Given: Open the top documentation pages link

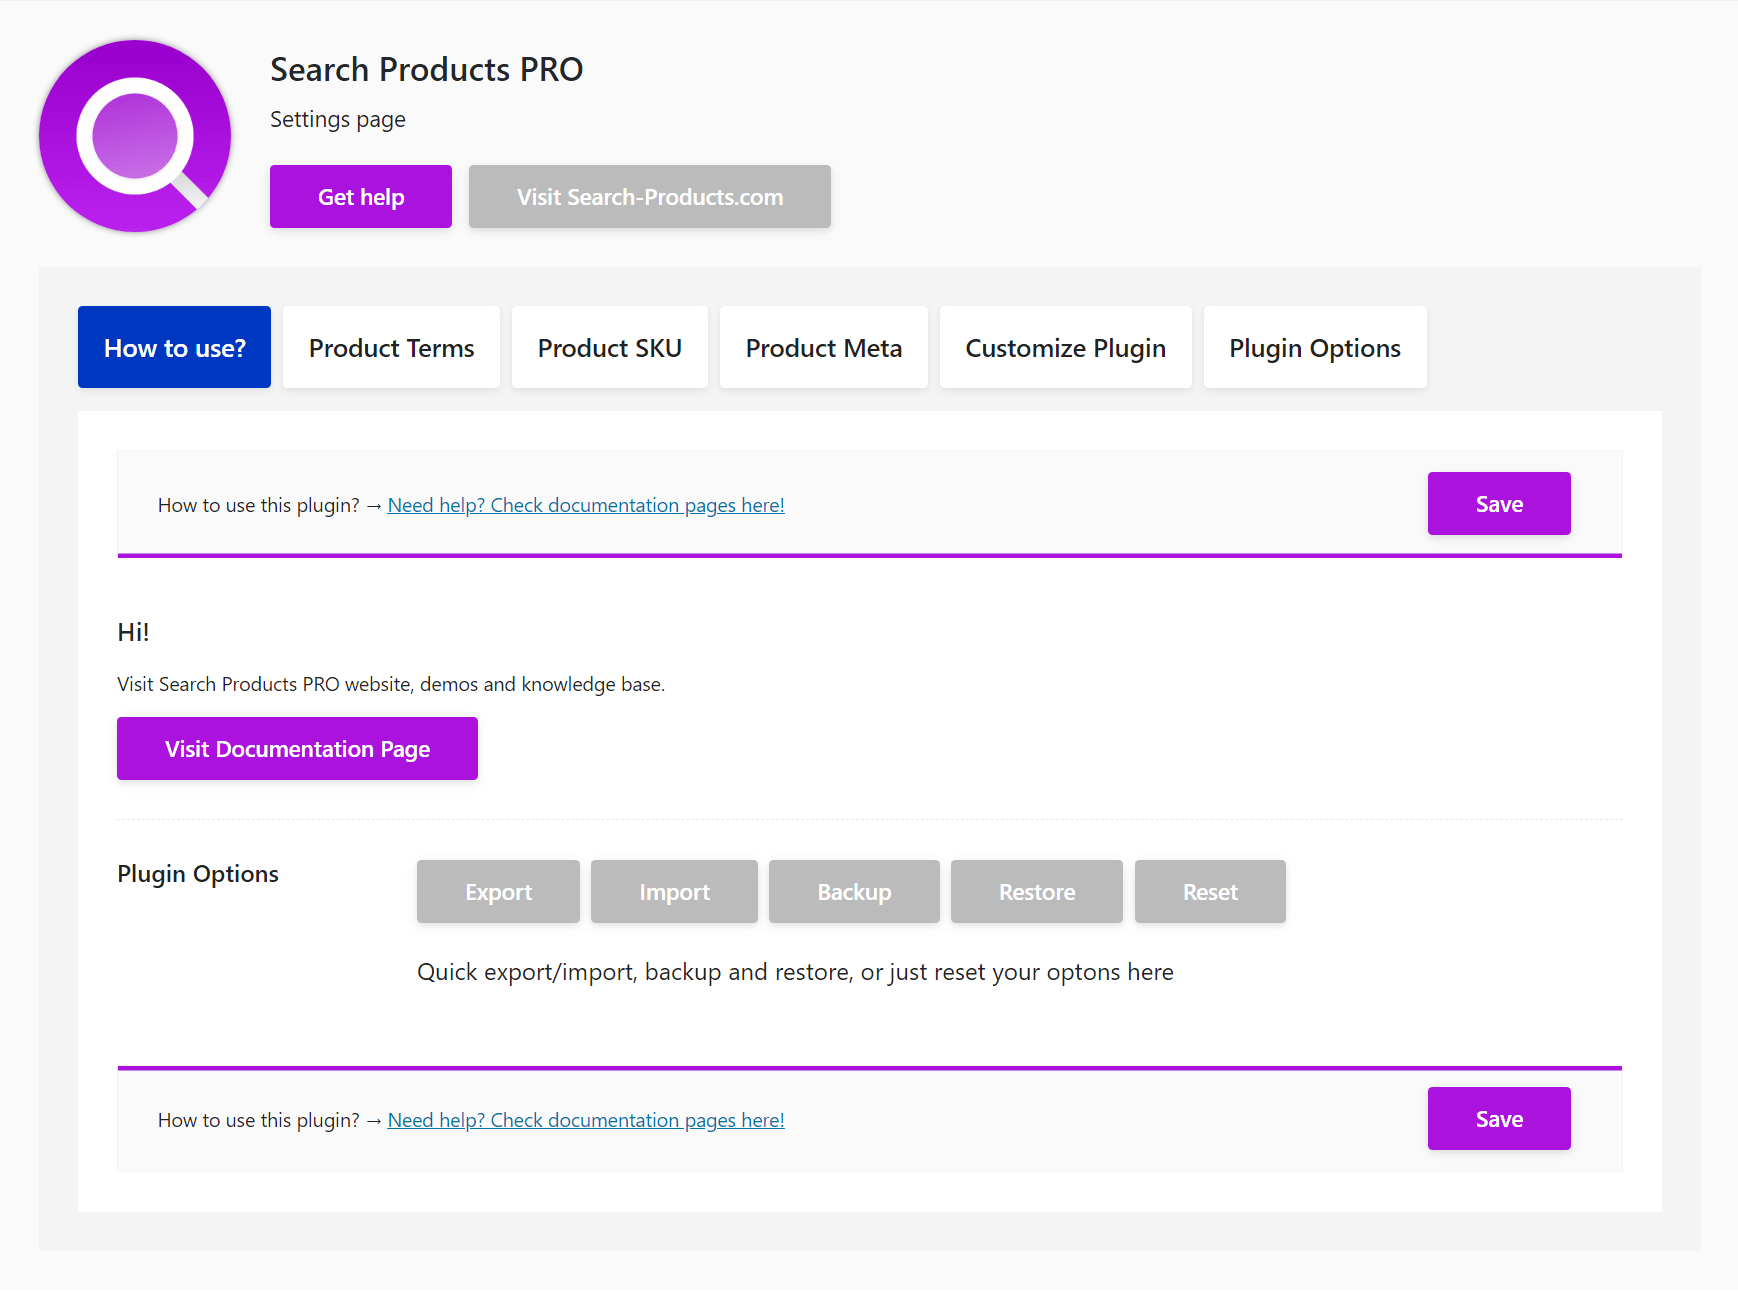Looking at the screenshot, I should coord(586,505).
